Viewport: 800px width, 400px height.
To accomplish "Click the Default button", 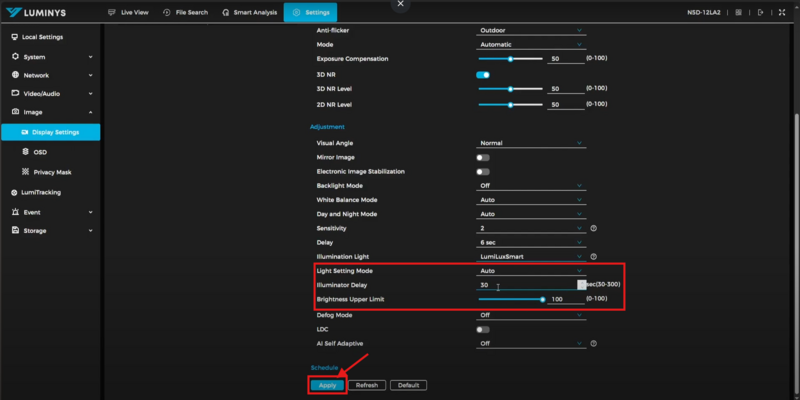I will 408,385.
